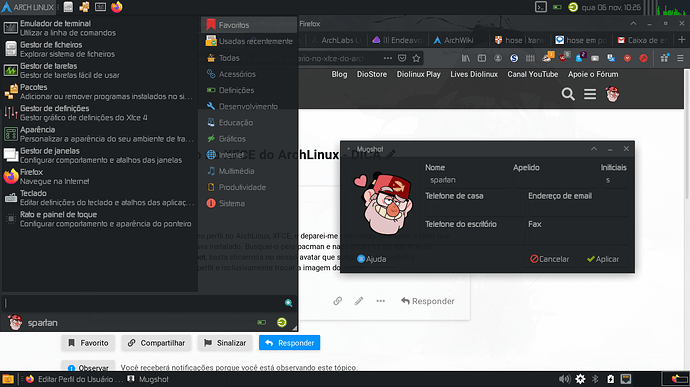The width and height of the screenshot is (690, 387).
Task: Open Gestor de janelas entry
Action: click(x=99, y=155)
